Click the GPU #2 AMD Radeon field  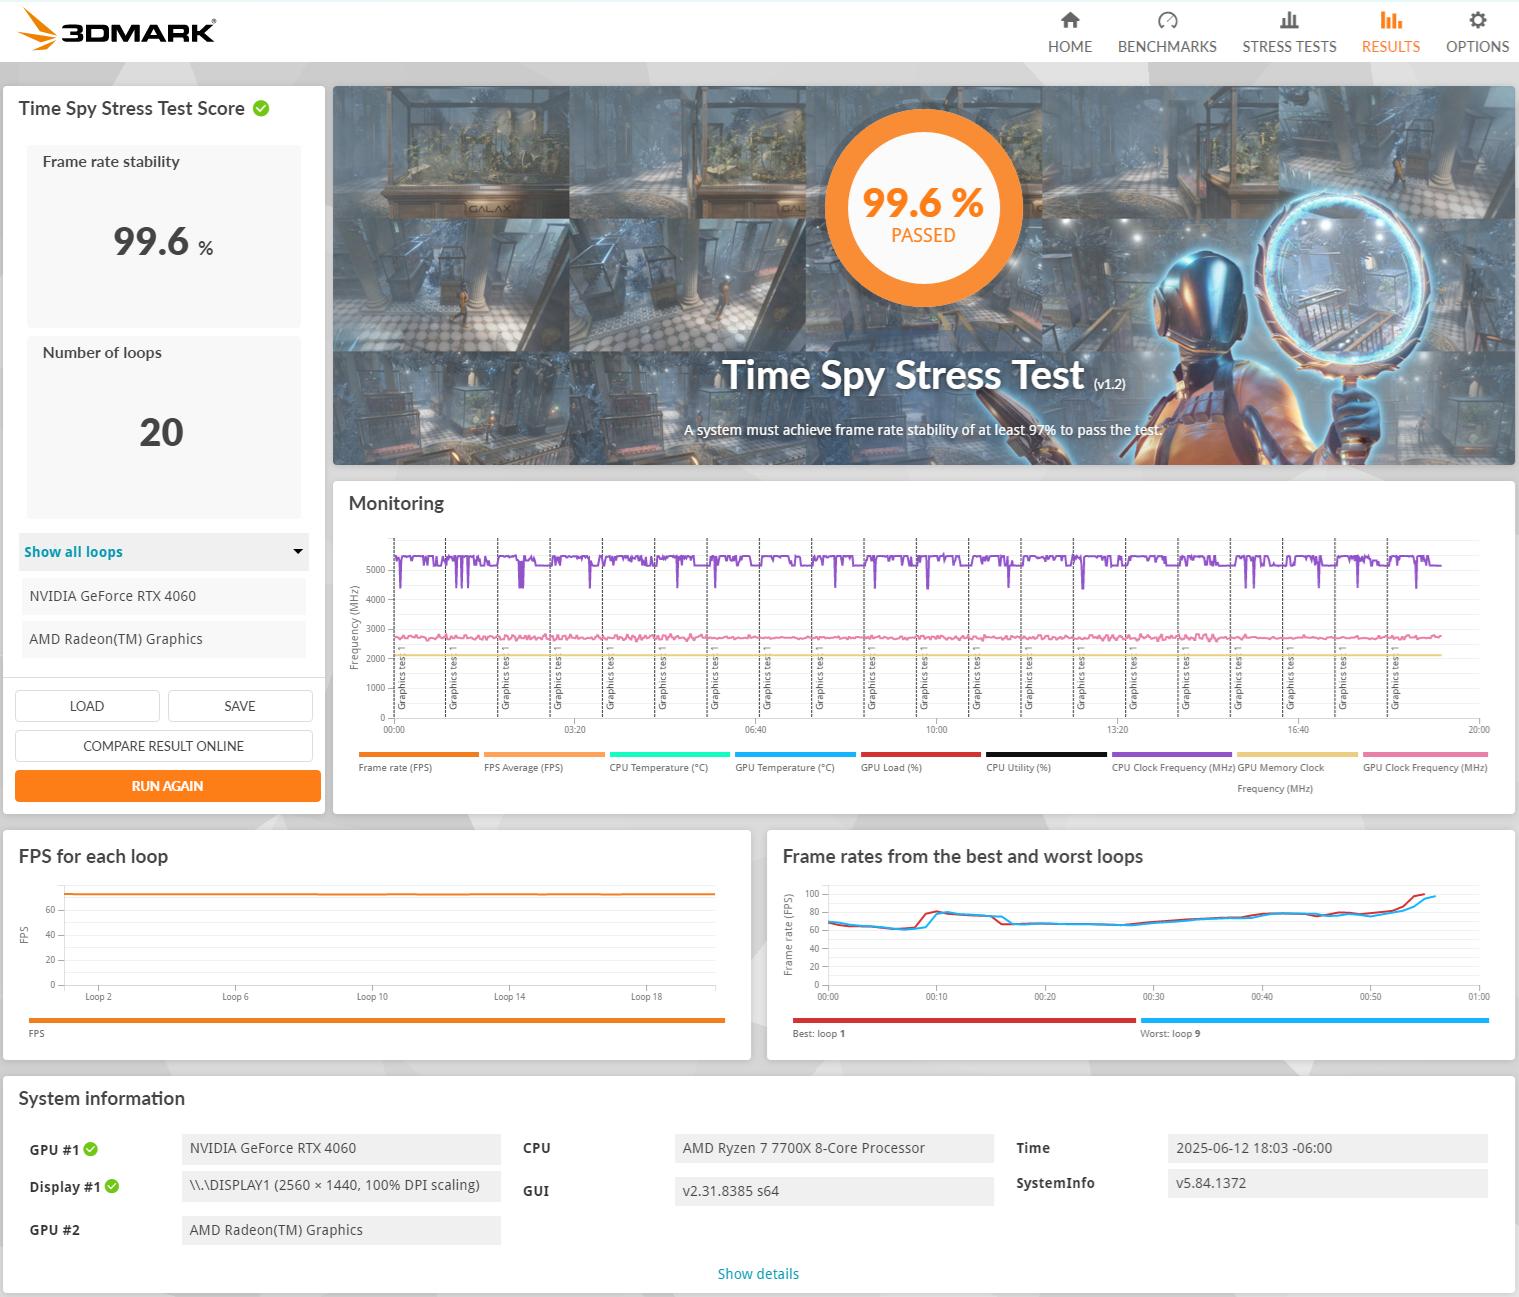pos(341,1230)
